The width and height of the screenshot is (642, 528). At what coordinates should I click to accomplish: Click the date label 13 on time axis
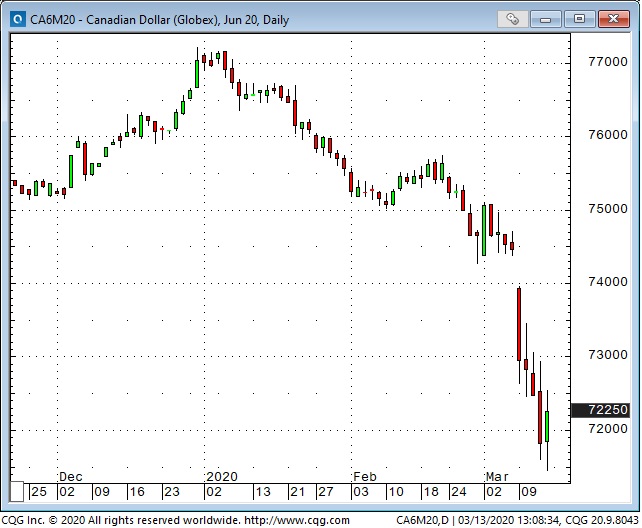[263, 492]
